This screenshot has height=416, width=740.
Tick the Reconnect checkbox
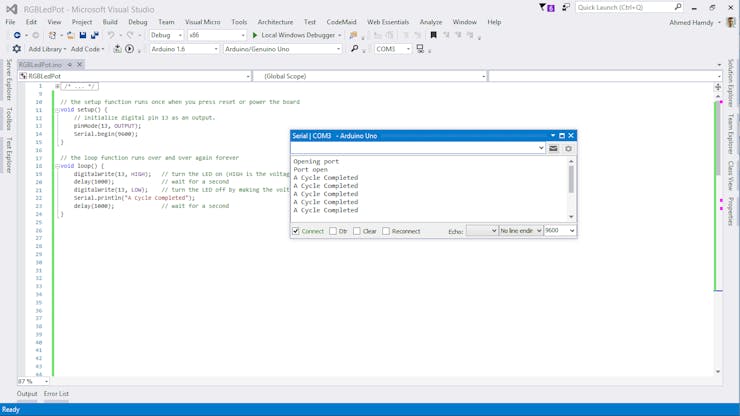386,231
